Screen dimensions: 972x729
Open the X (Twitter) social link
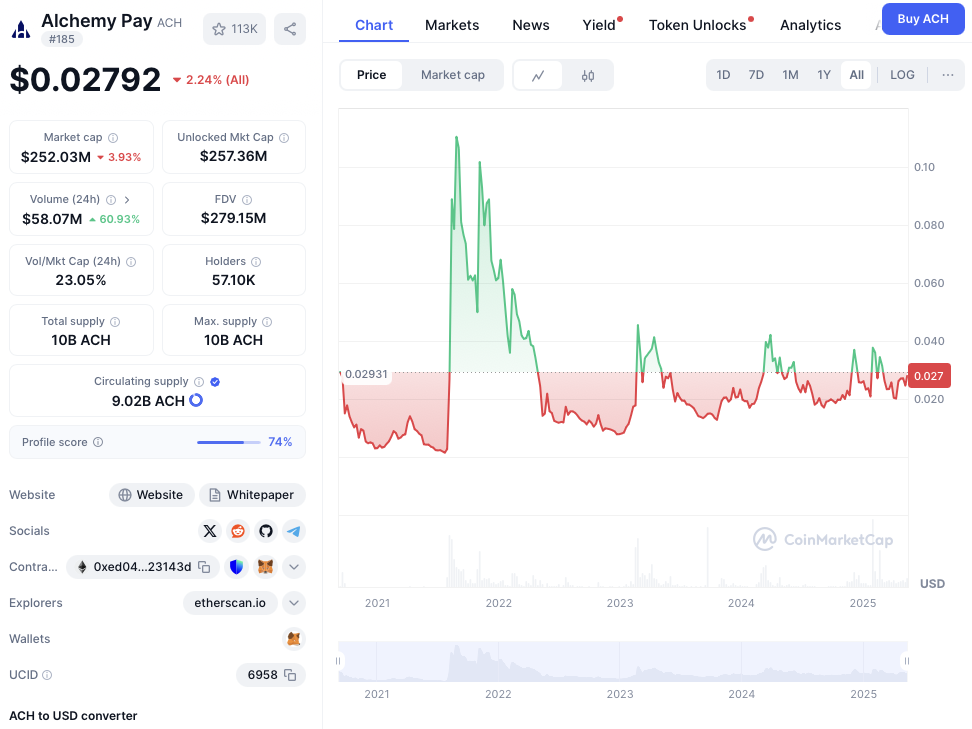pyautogui.click(x=210, y=531)
